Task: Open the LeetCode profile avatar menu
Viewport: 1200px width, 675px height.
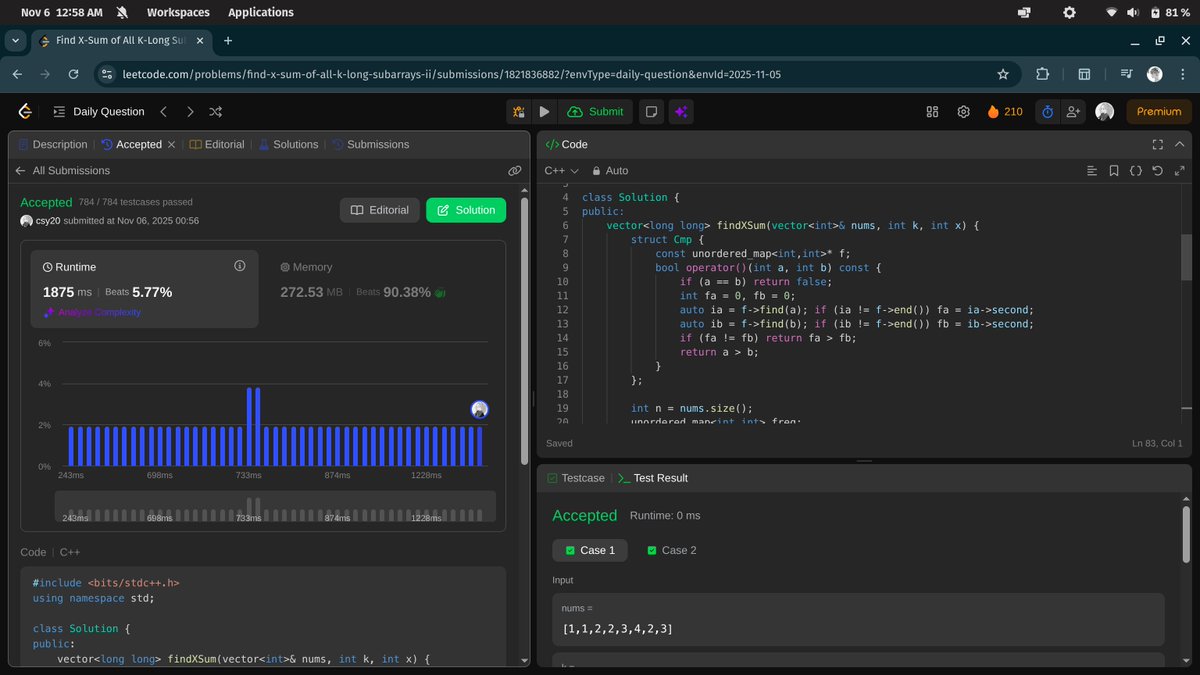Action: click(x=1104, y=112)
